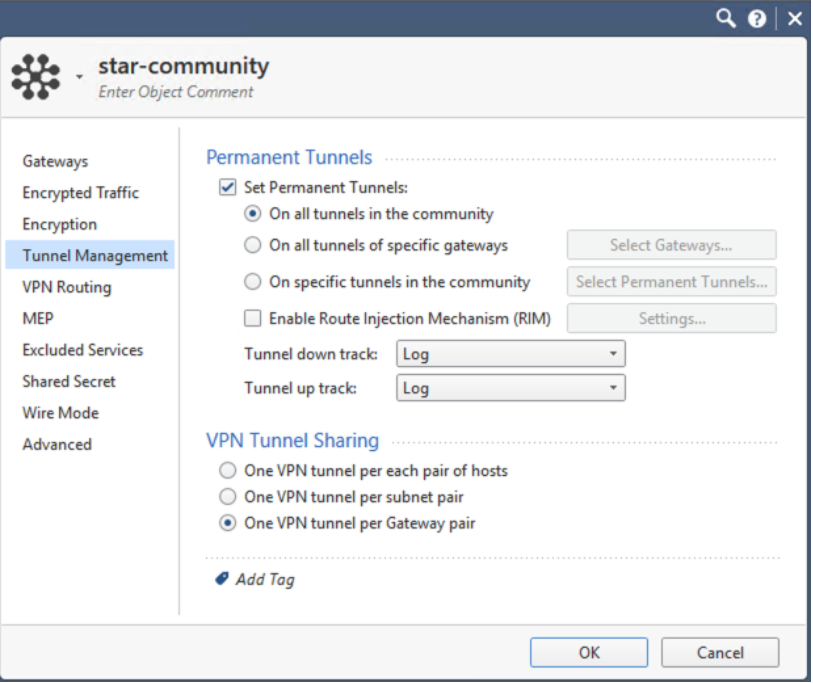The width and height of the screenshot is (813, 683).
Task: Select On all tunnels of specific gateways
Action: (253, 245)
